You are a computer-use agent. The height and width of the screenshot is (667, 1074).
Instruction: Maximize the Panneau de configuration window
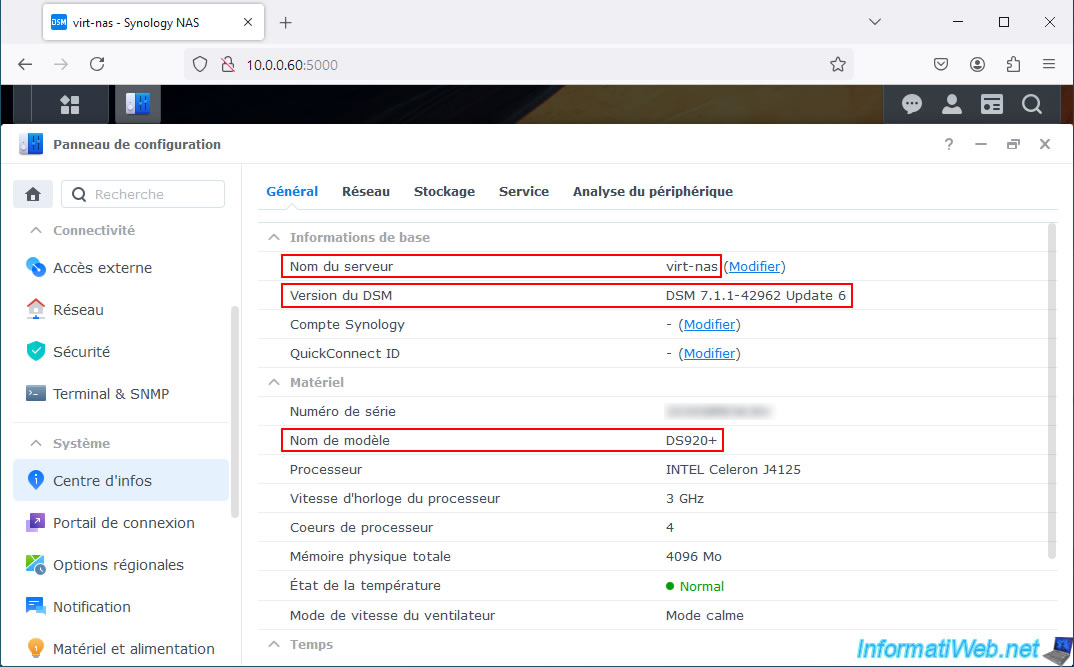click(1013, 144)
